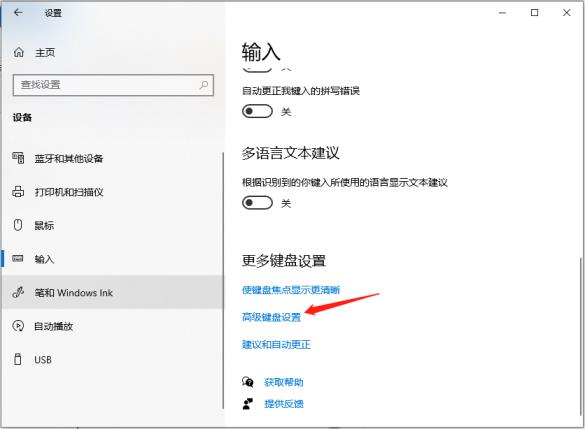Click the pen icon for 笔和 Windows Ink
The image size is (585, 429).
(18, 292)
